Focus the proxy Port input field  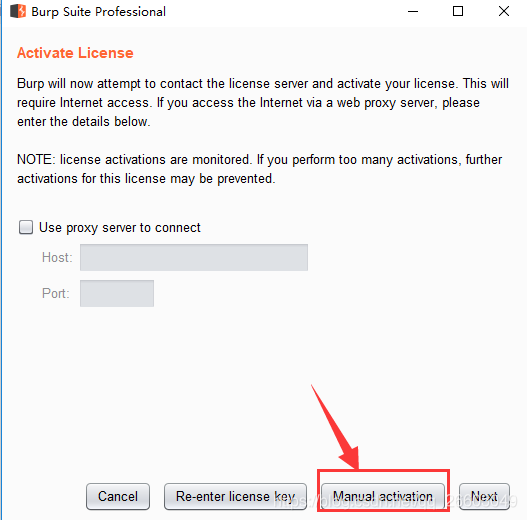(117, 293)
